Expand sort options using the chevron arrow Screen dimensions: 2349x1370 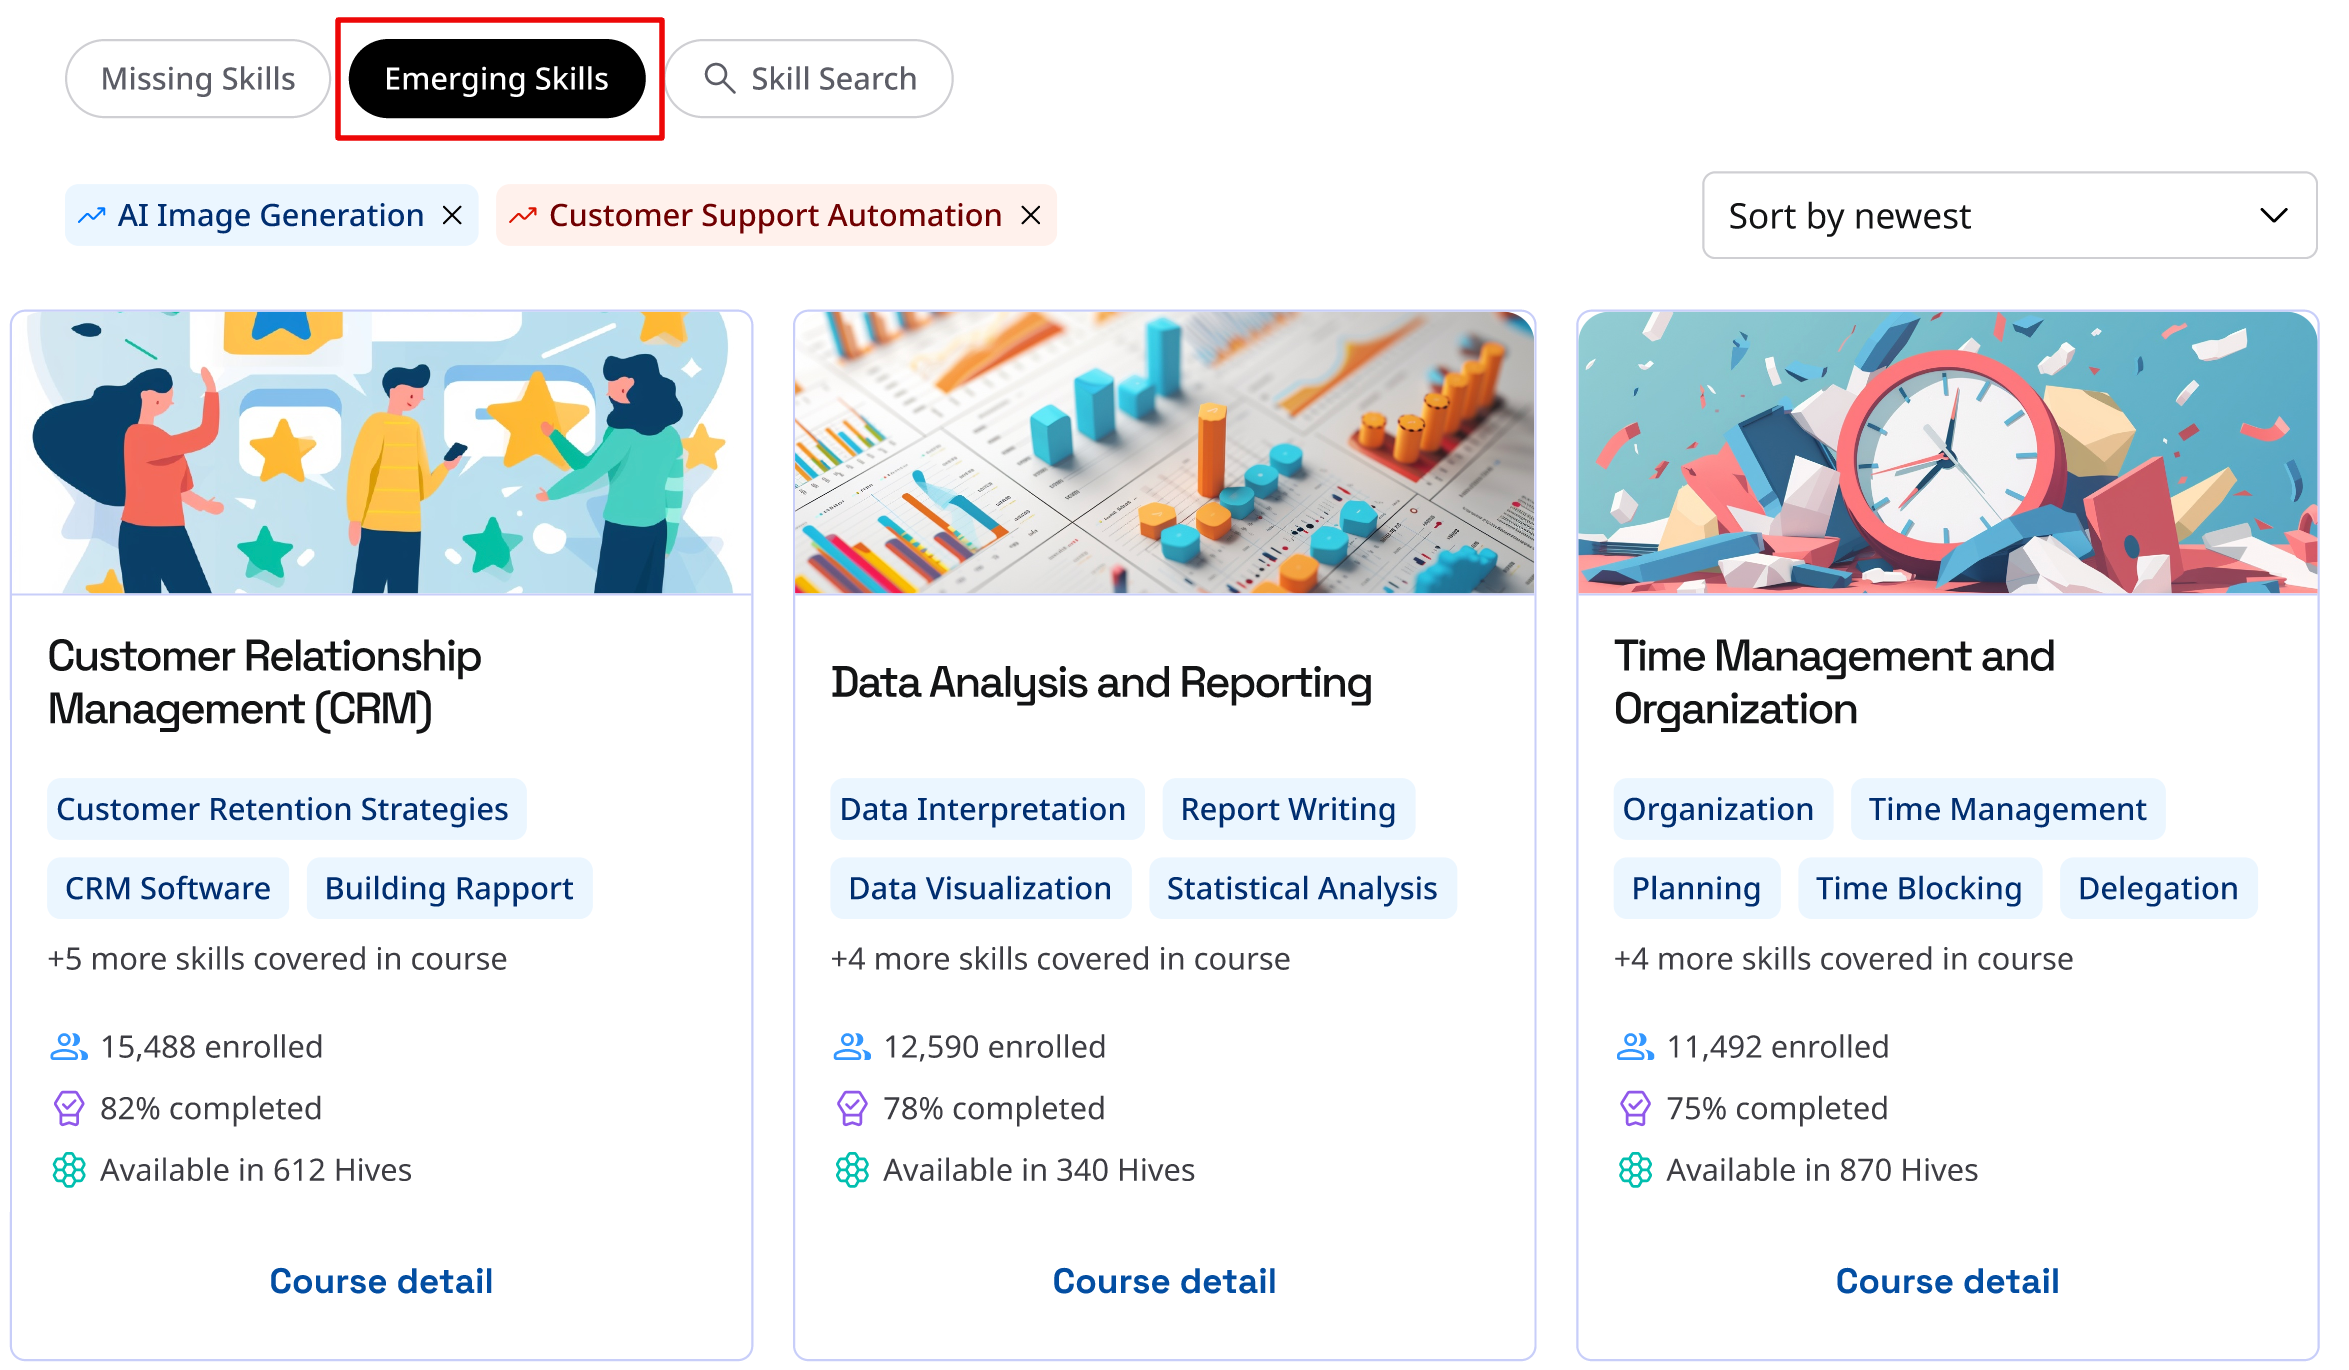point(2274,215)
